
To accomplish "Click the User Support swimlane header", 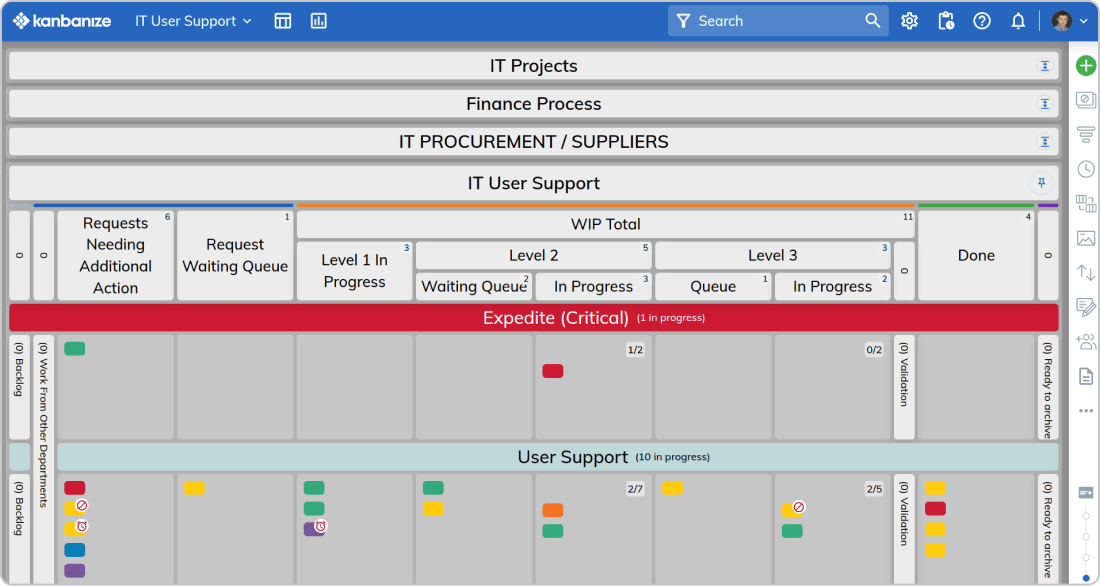I will [x=572, y=457].
